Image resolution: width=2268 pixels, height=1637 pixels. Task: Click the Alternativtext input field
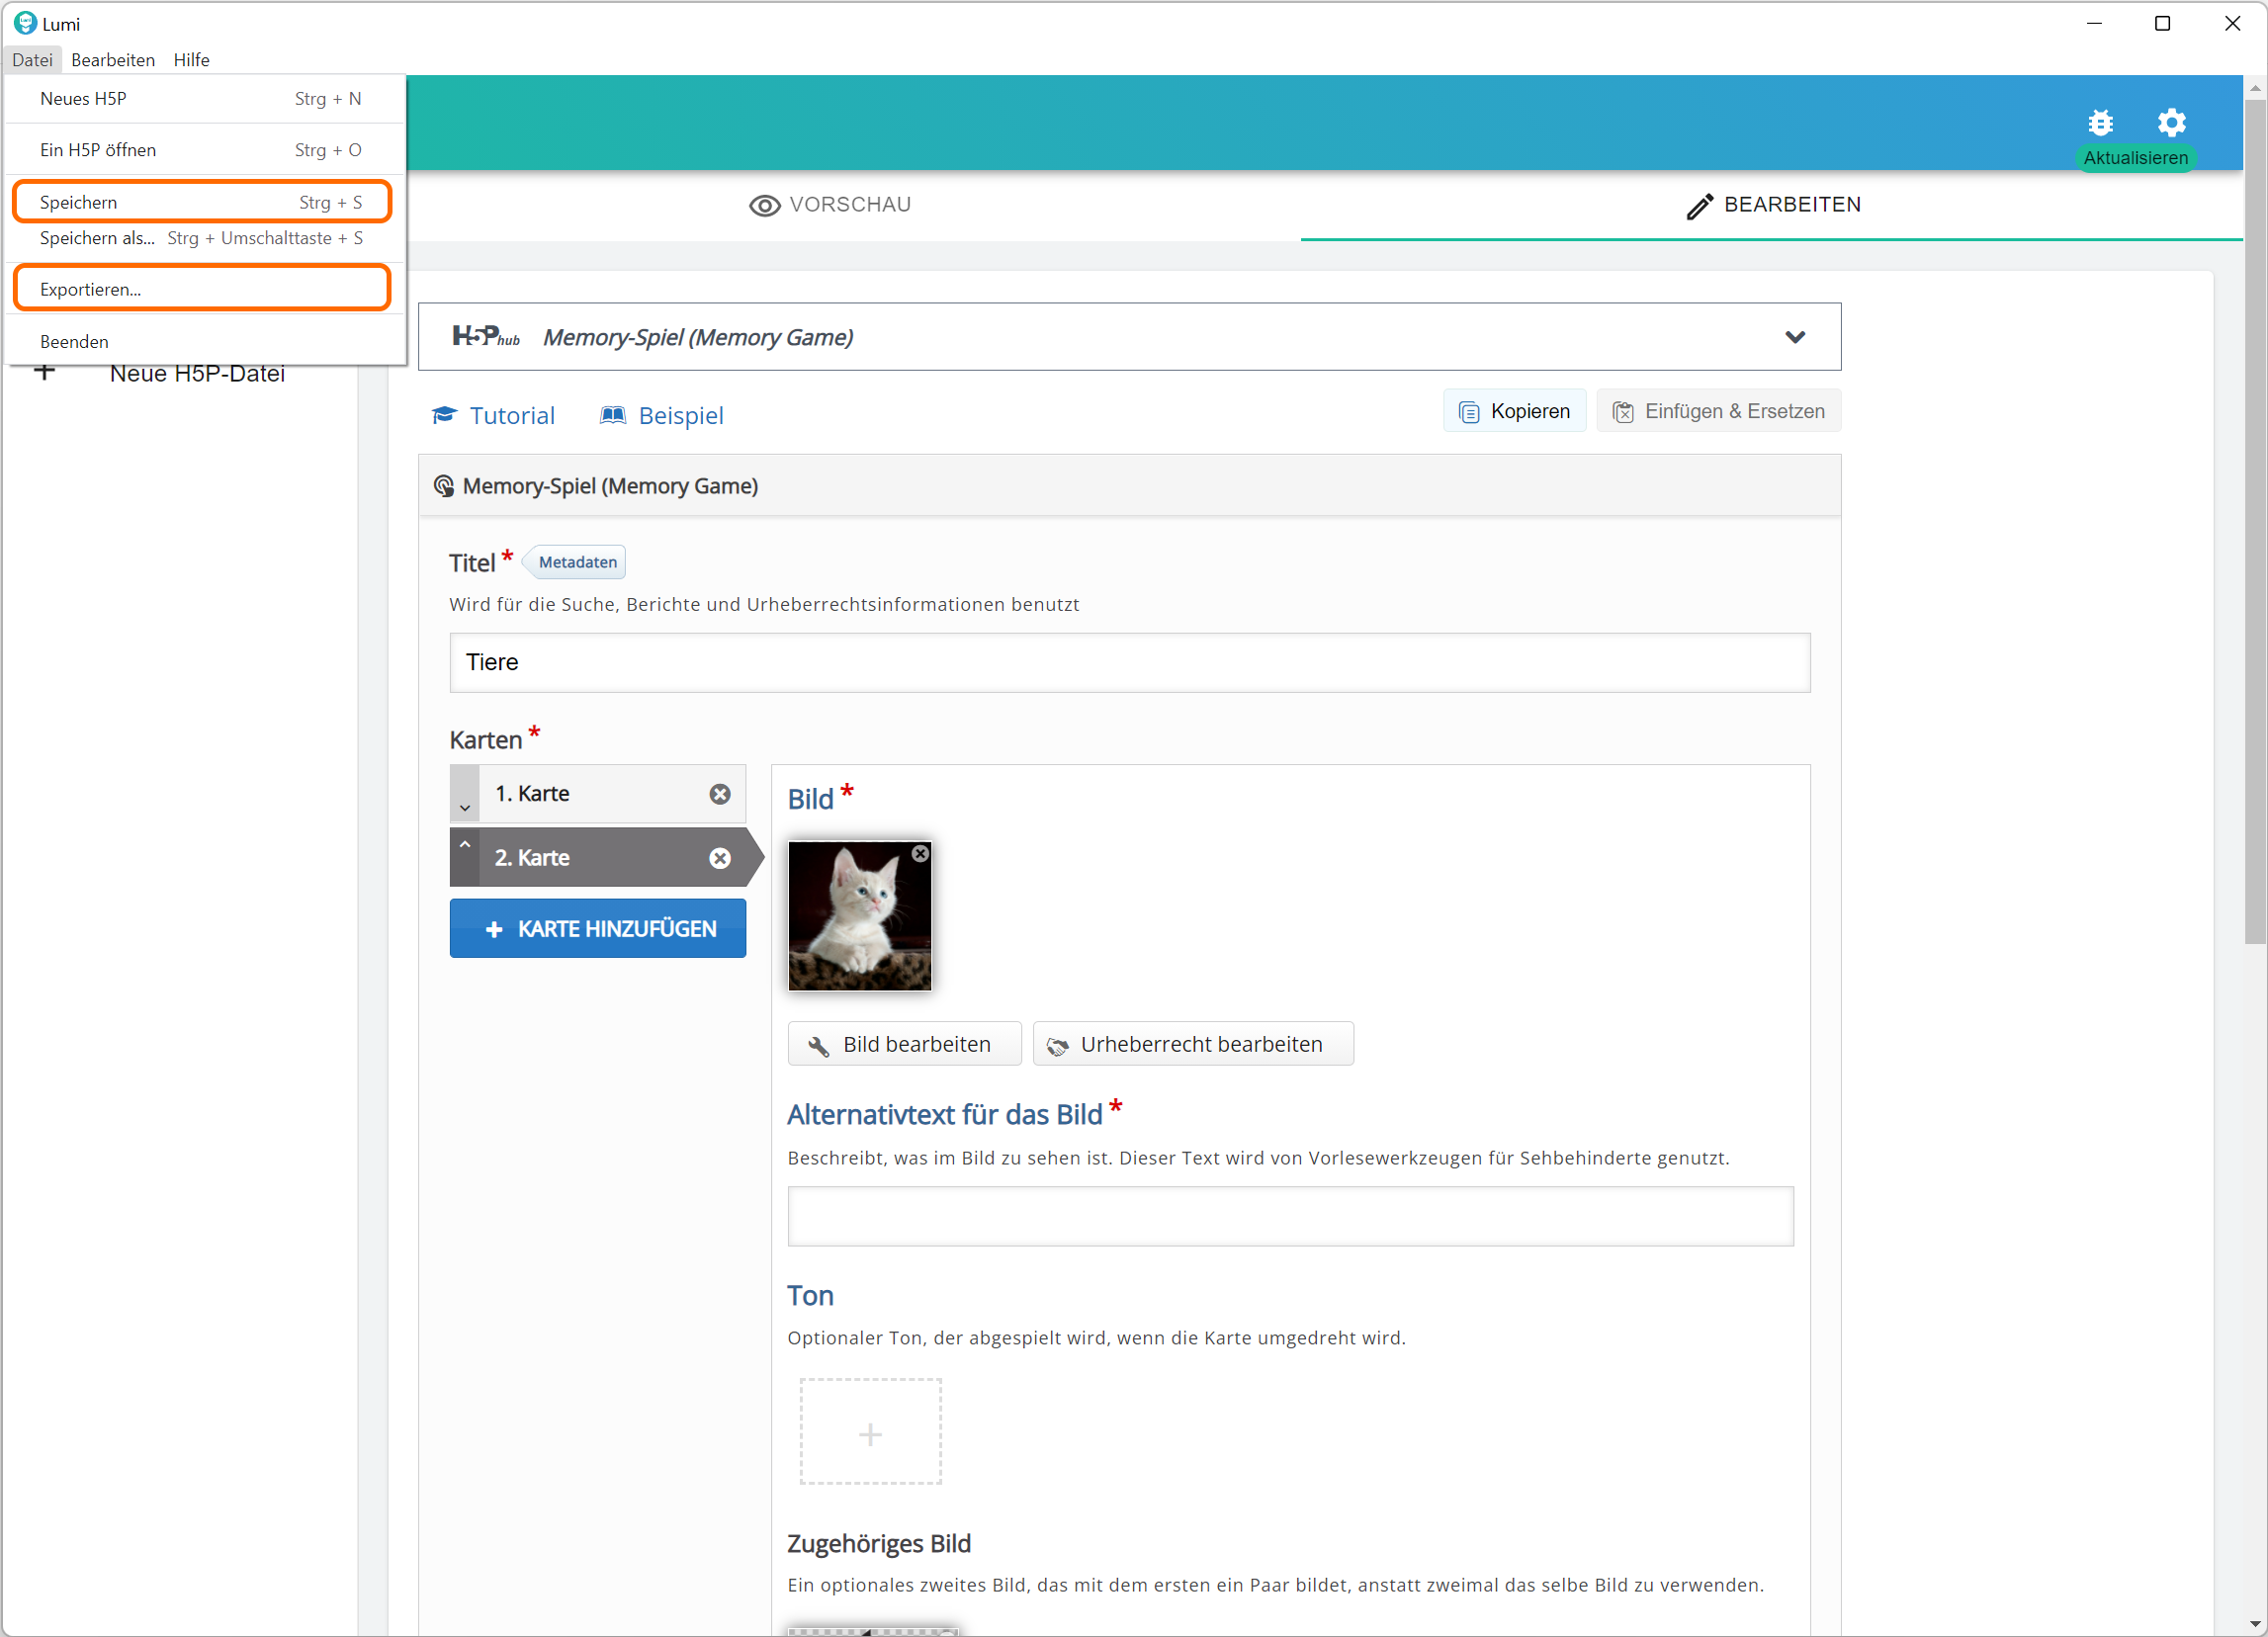[1290, 1216]
